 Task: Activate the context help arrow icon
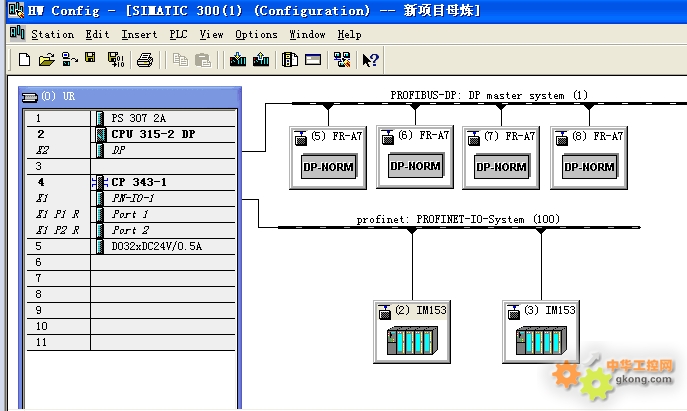[x=370, y=60]
